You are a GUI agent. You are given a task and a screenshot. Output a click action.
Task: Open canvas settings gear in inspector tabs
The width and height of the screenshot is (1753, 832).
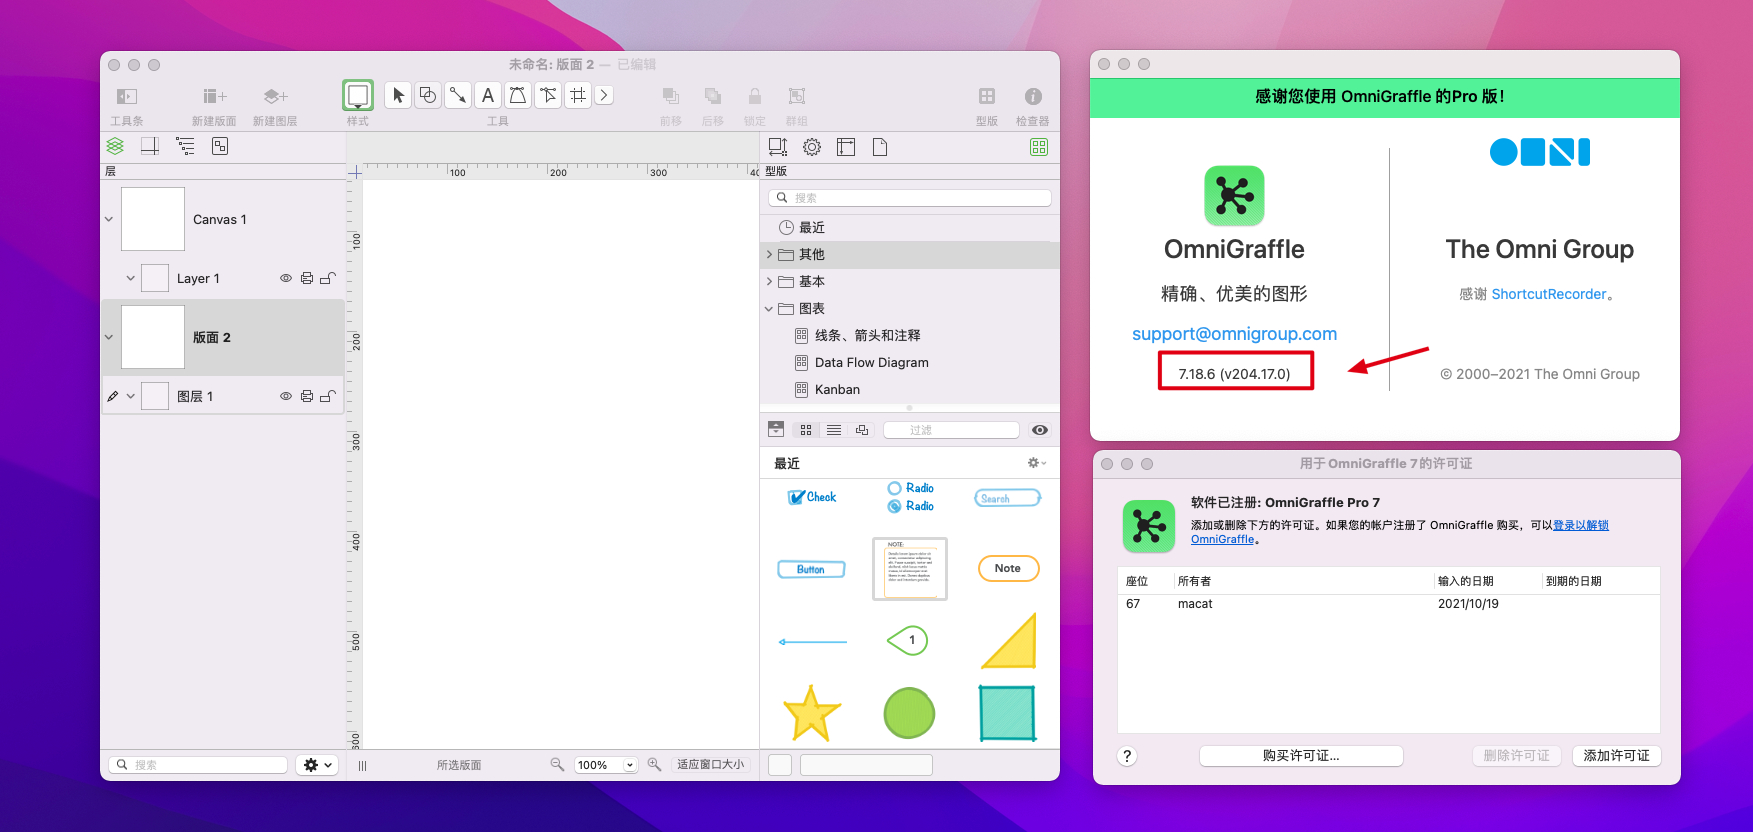click(812, 147)
